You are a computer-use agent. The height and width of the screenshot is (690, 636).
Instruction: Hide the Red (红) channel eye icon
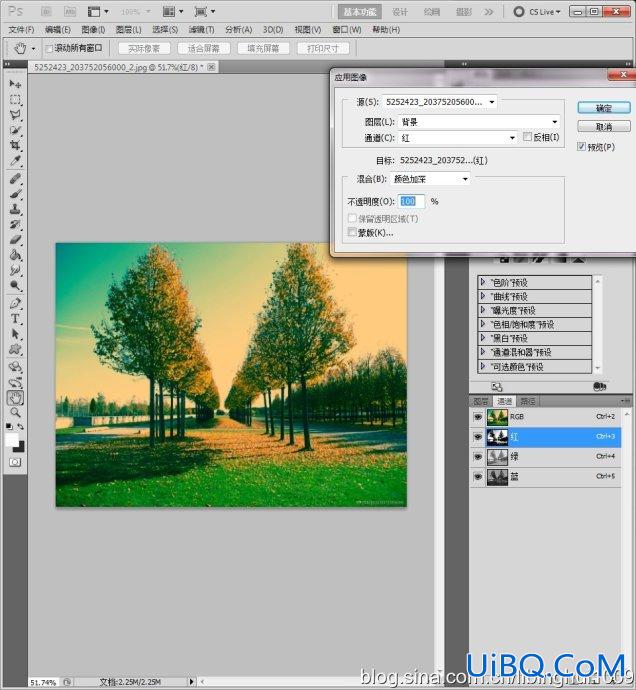[x=478, y=437]
